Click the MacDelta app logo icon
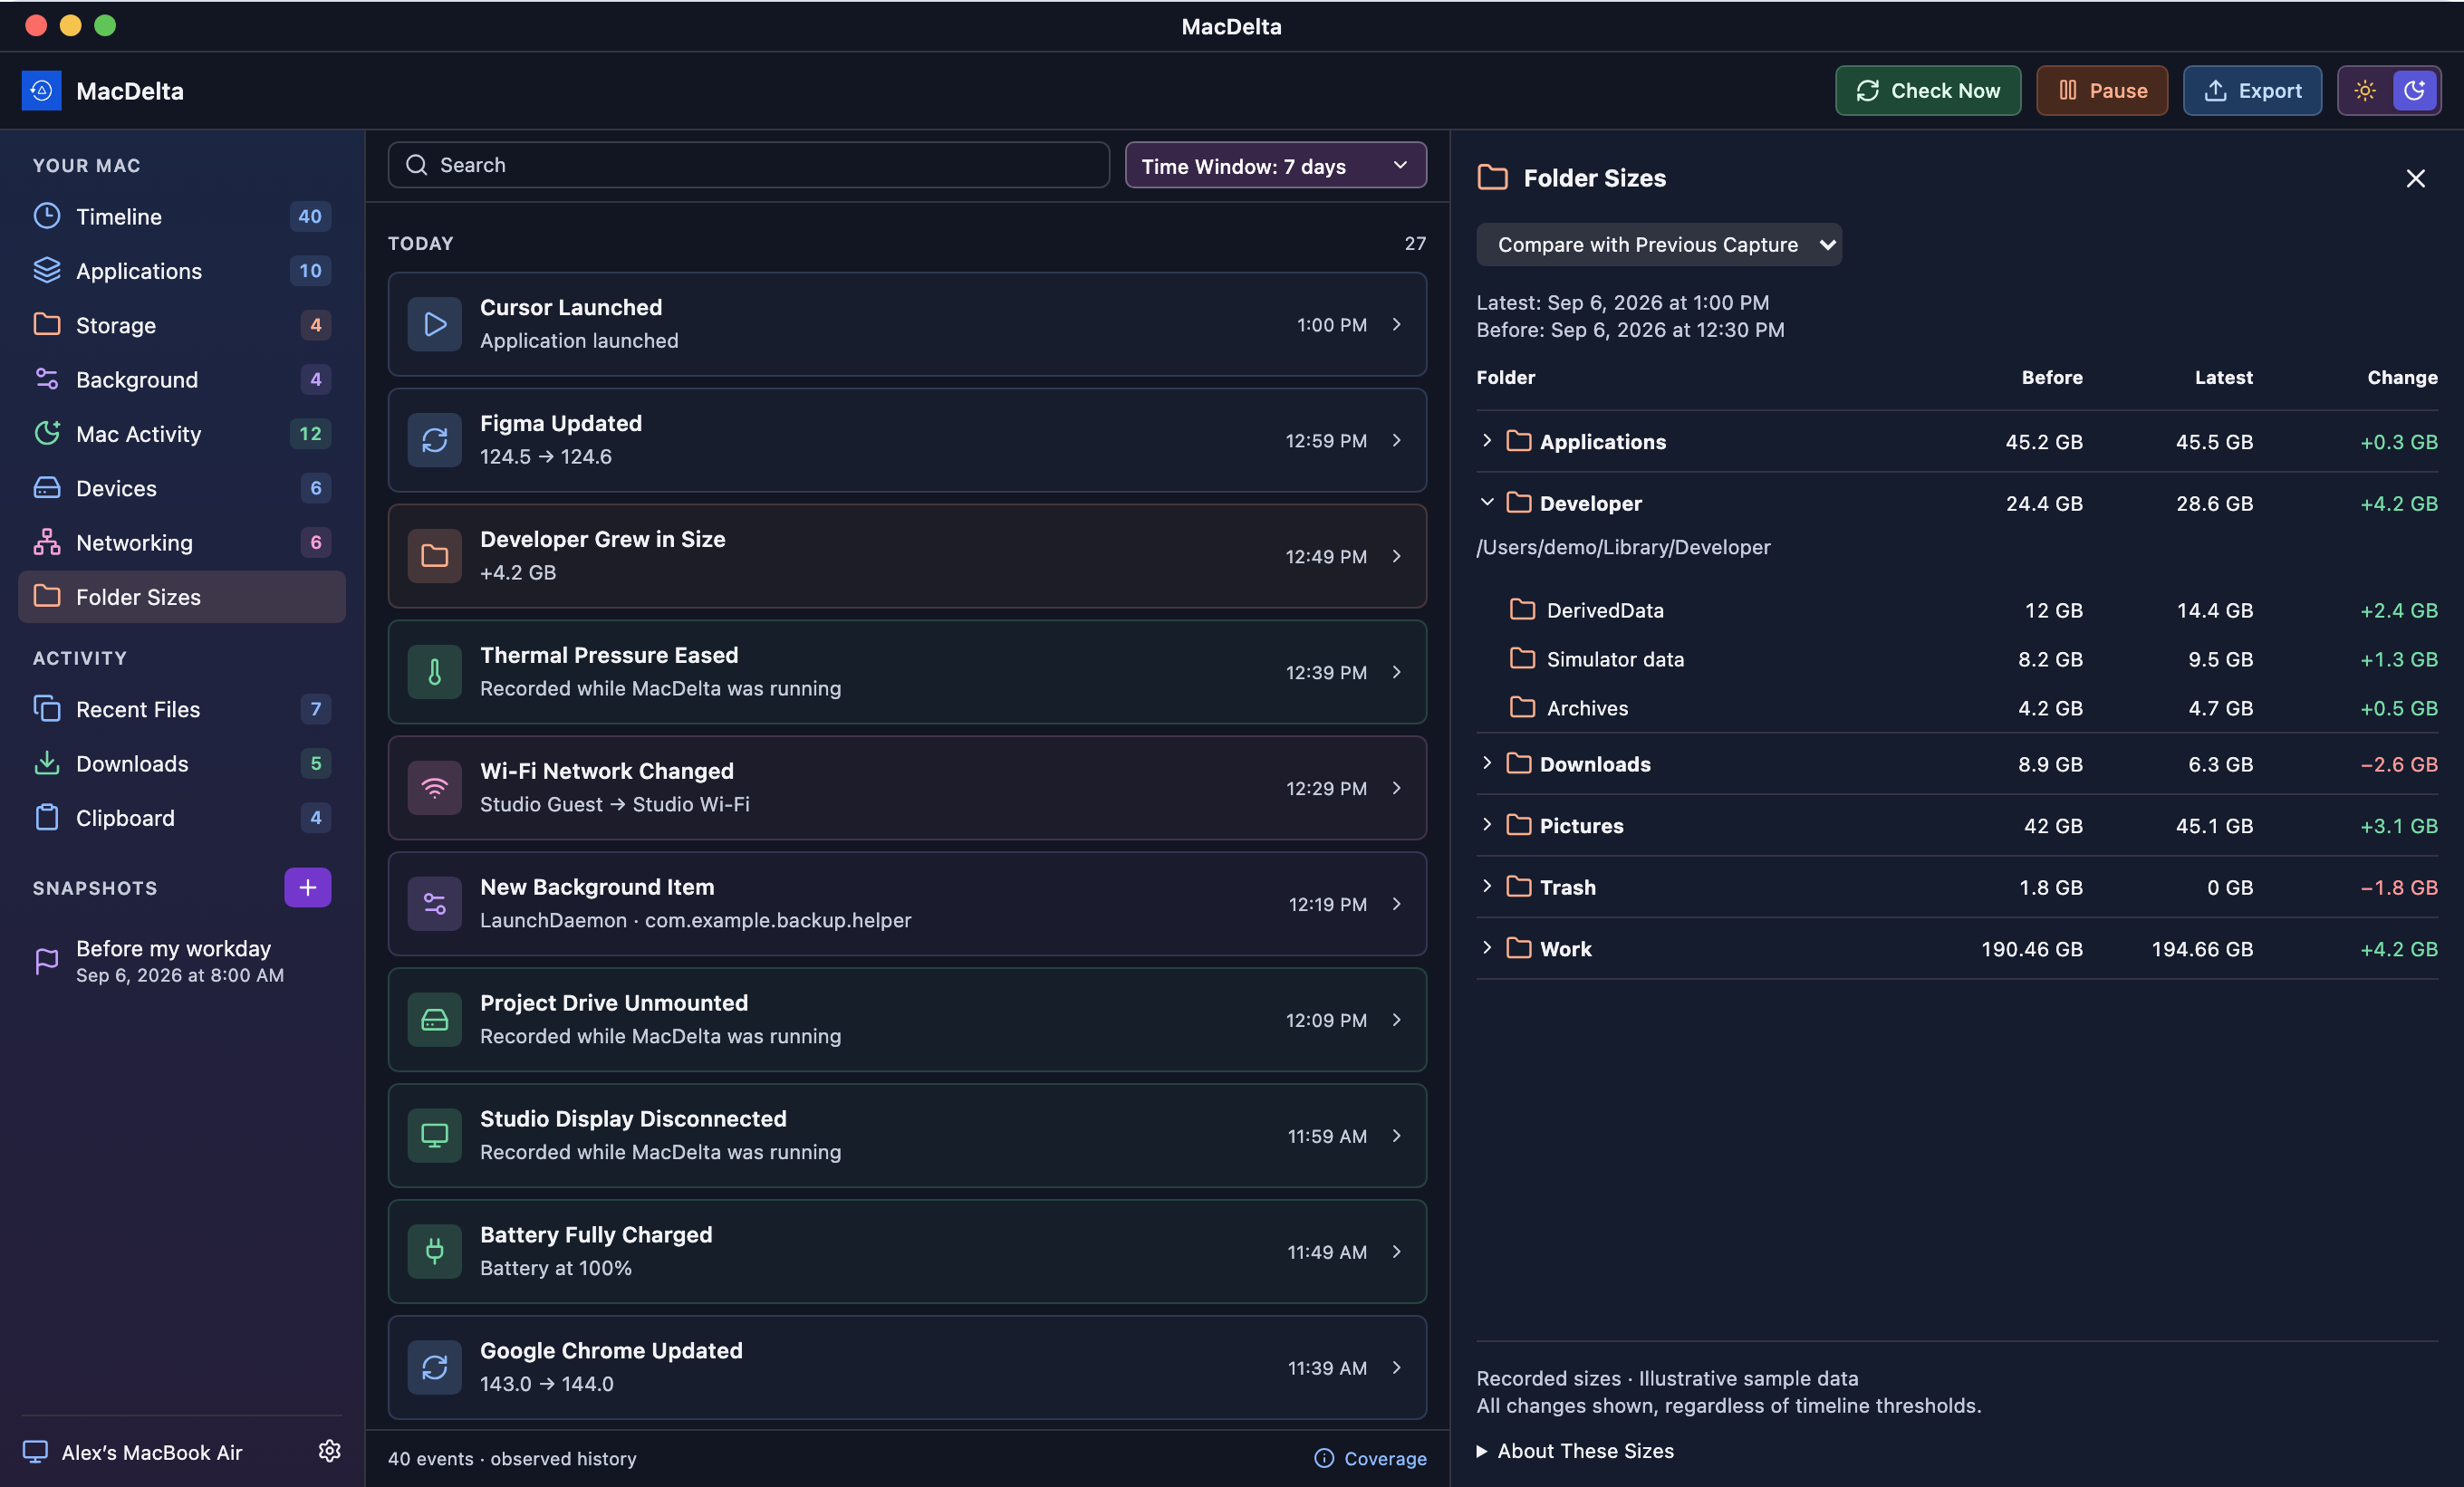Screen dimensions: 2464x1487 (41, 91)
